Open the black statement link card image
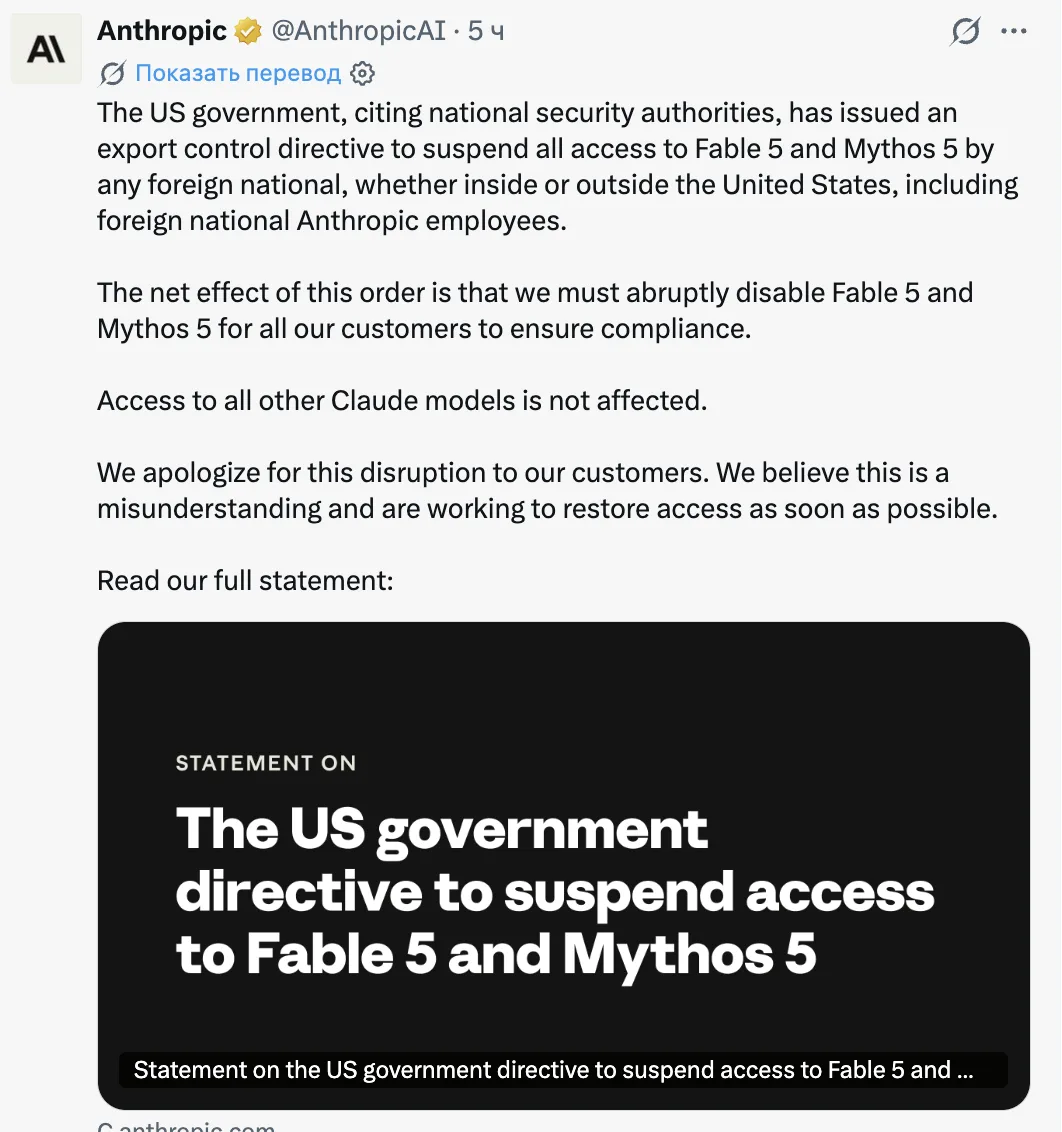 click(564, 866)
